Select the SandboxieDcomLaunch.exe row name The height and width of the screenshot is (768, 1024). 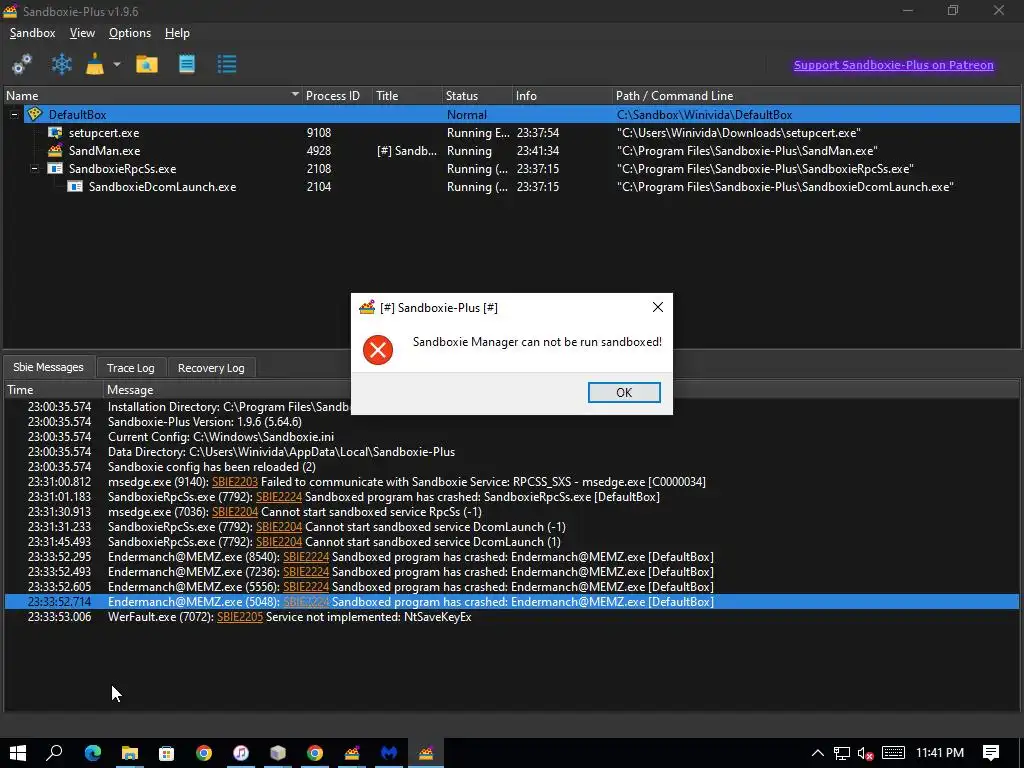(x=163, y=187)
